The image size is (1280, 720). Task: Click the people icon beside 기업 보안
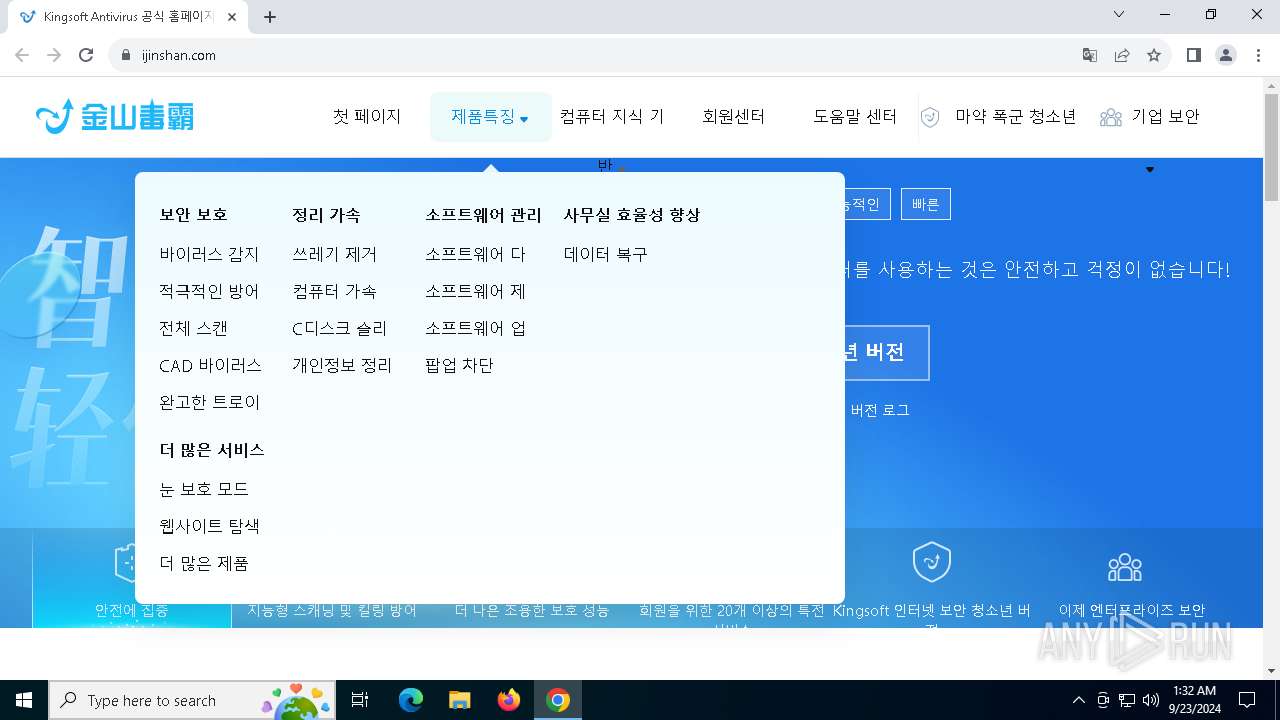(x=1111, y=117)
